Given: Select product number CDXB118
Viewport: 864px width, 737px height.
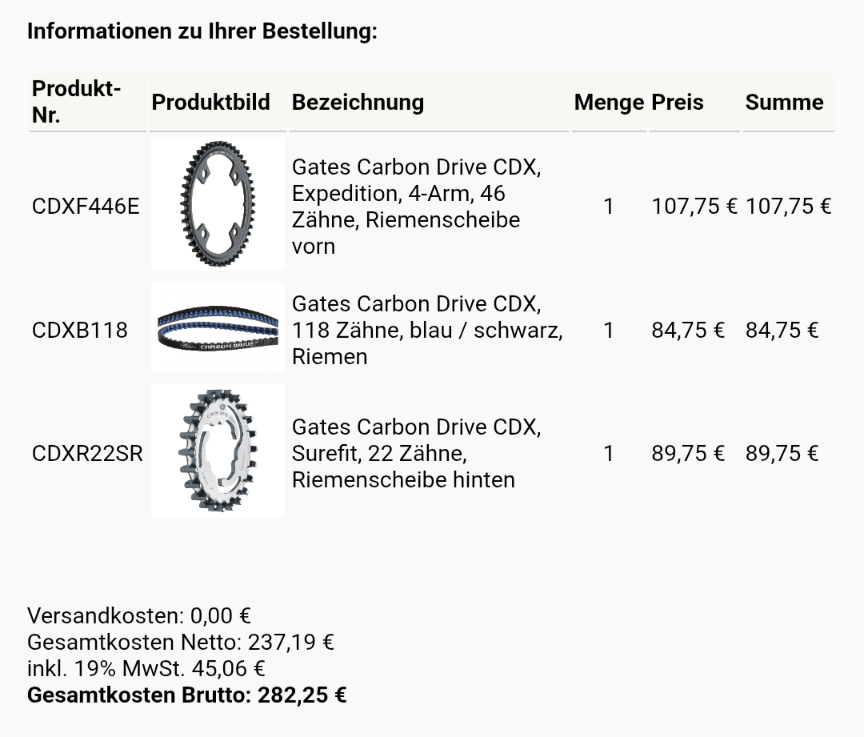Looking at the screenshot, I should pyautogui.click(x=80, y=330).
